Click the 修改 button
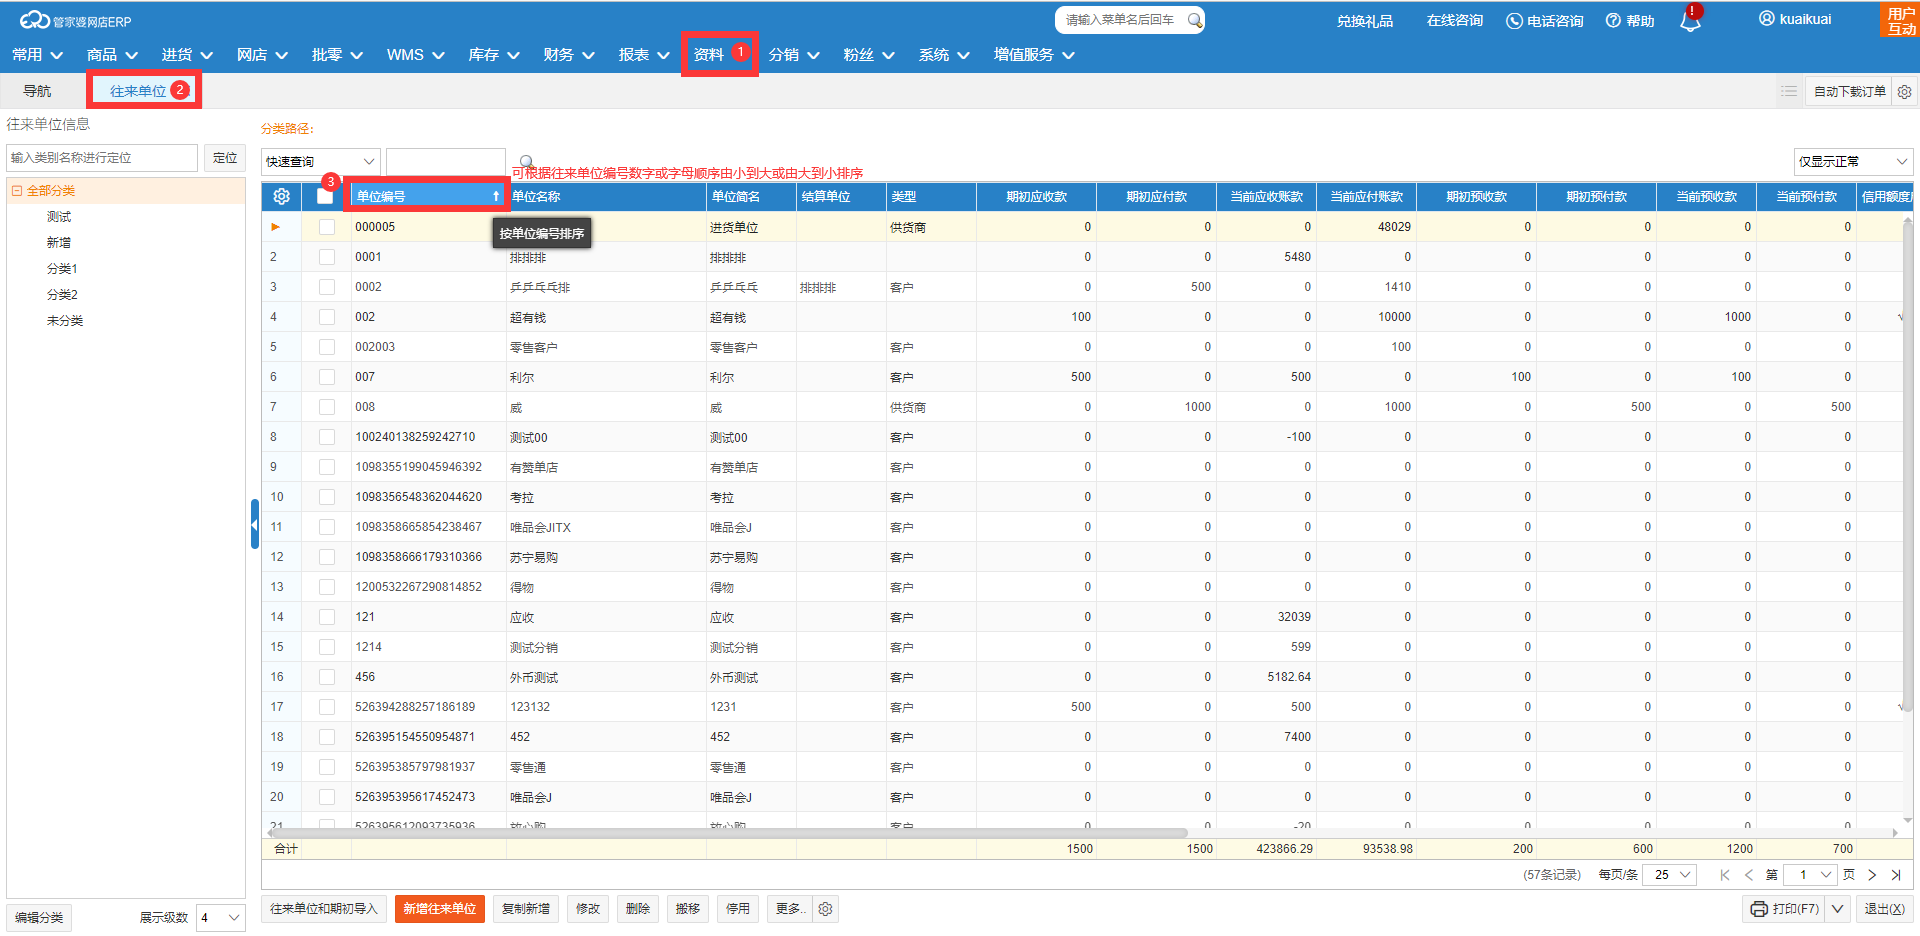Image resolution: width=1920 pixels, height=936 pixels. pyautogui.click(x=588, y=909)
